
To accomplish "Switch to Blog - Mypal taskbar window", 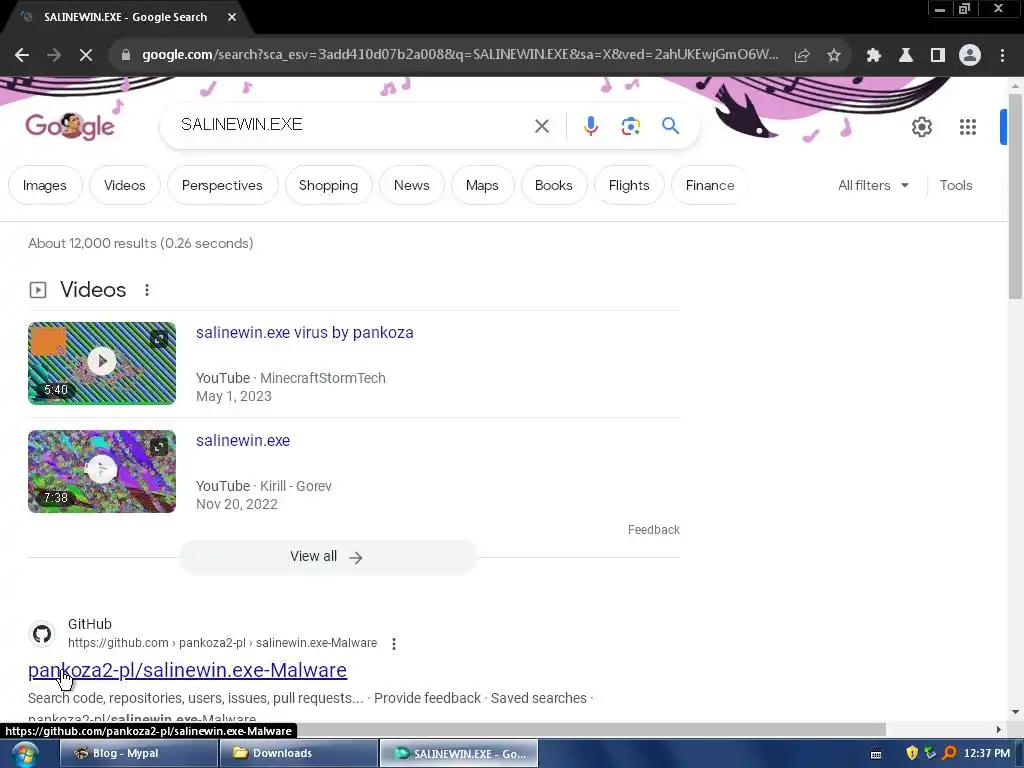I will point(138,753).
